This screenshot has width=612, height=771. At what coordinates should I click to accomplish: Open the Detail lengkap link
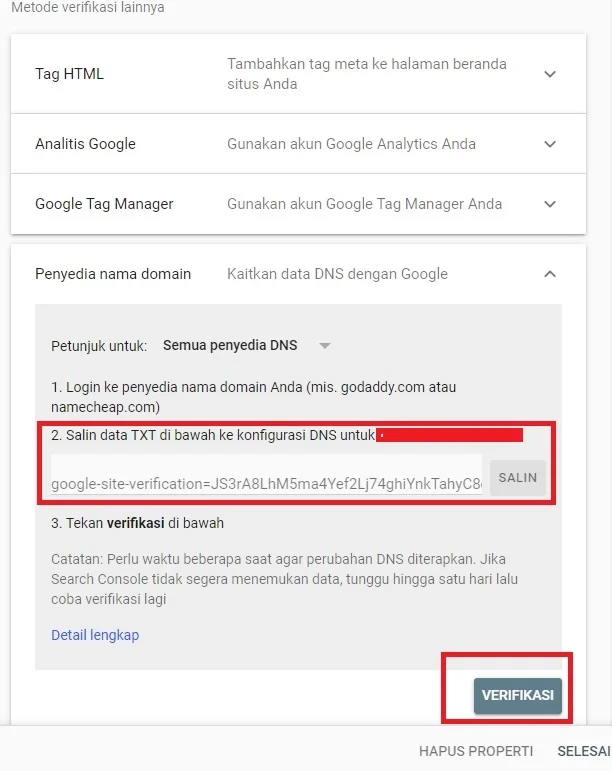(x=95, y=635)
